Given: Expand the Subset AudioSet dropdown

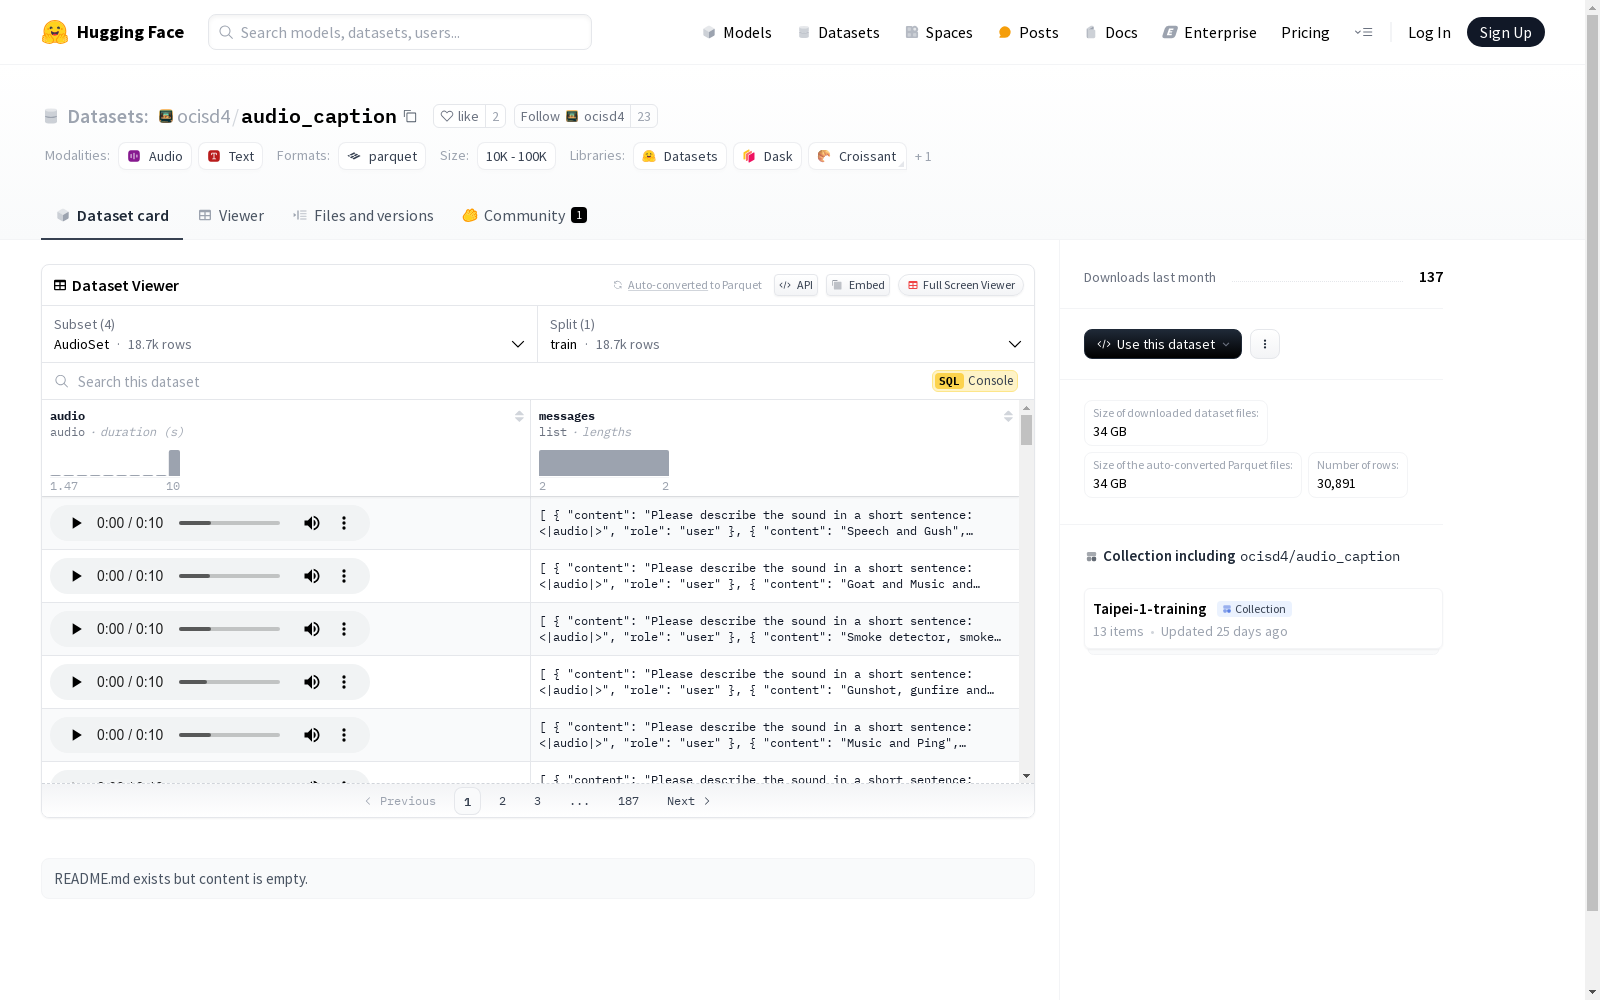Looking at the screenshot, I should click(x=289, y=334).
